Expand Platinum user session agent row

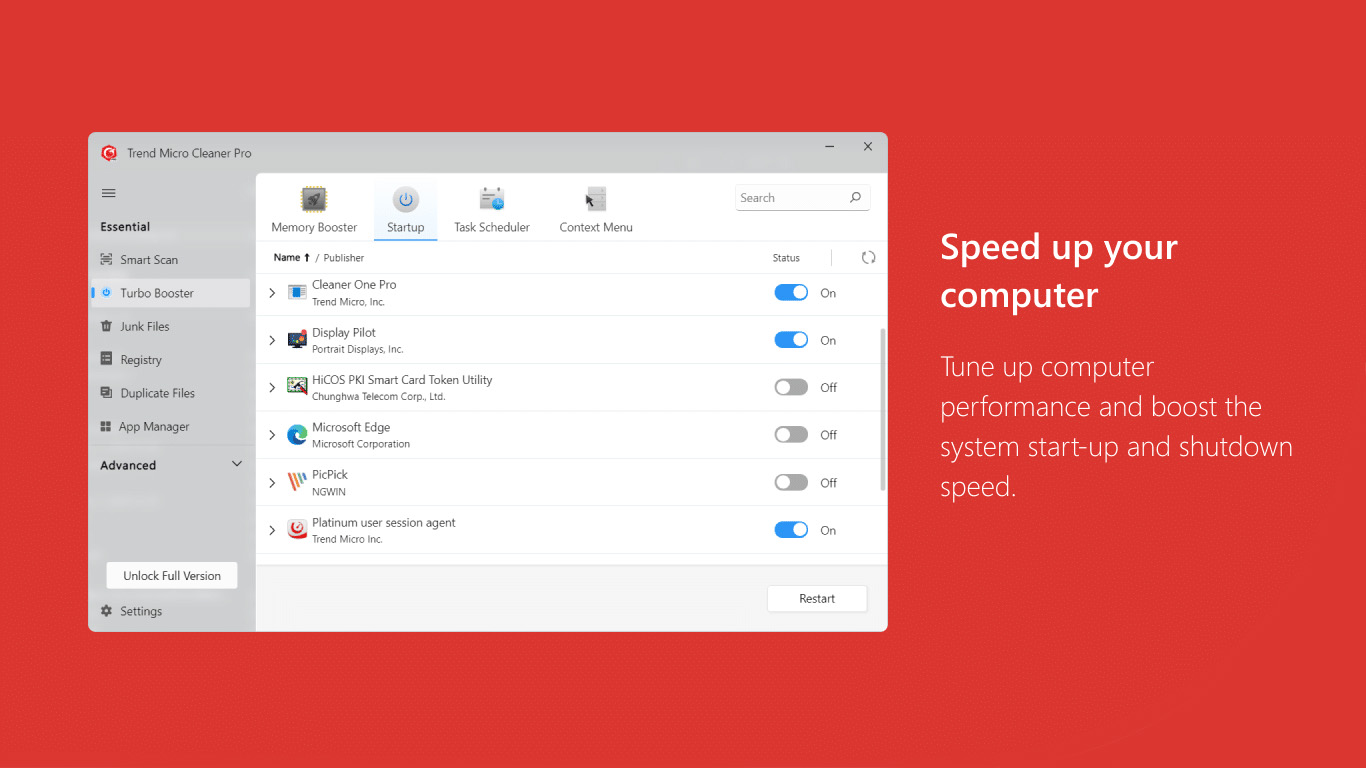click(272, 530)
